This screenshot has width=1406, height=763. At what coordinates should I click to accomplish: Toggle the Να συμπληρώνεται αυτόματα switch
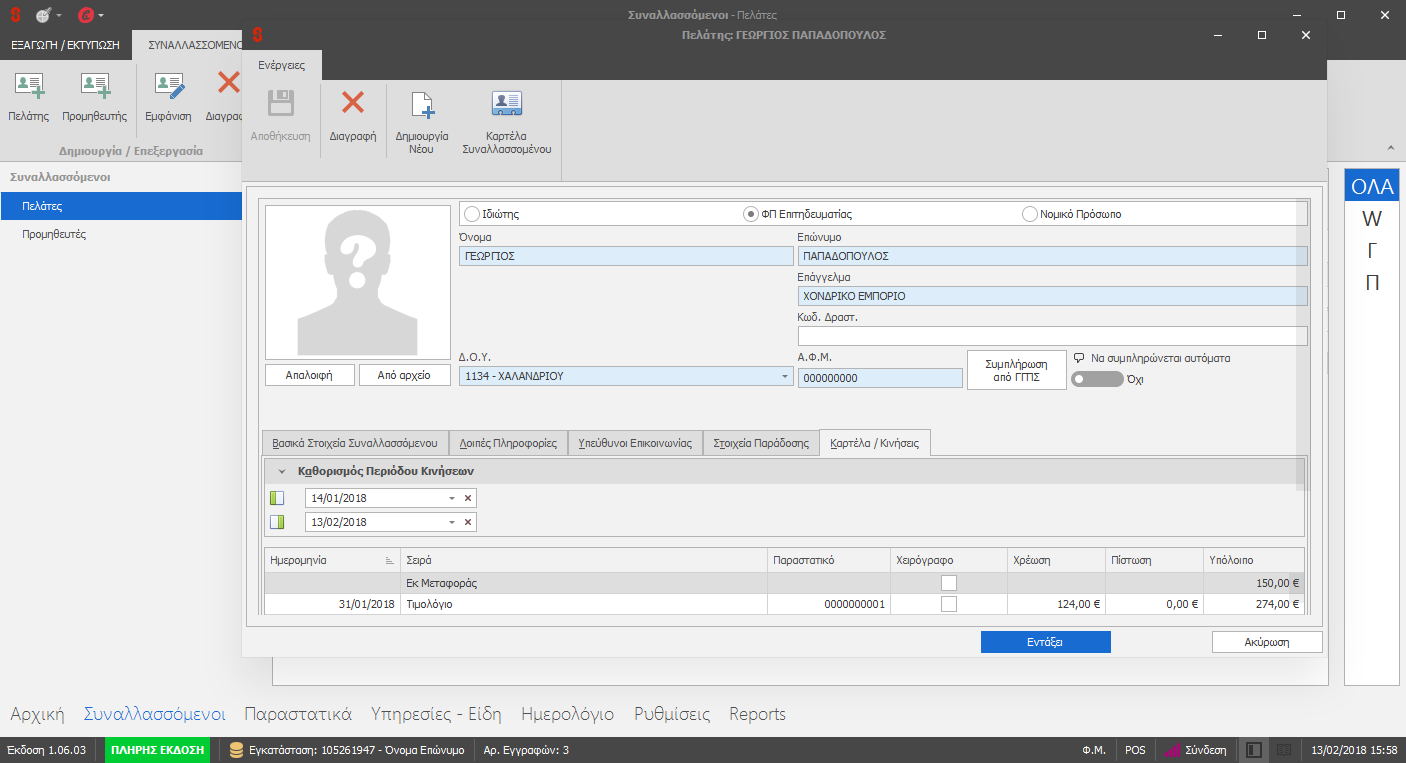tap(1096, 379)
